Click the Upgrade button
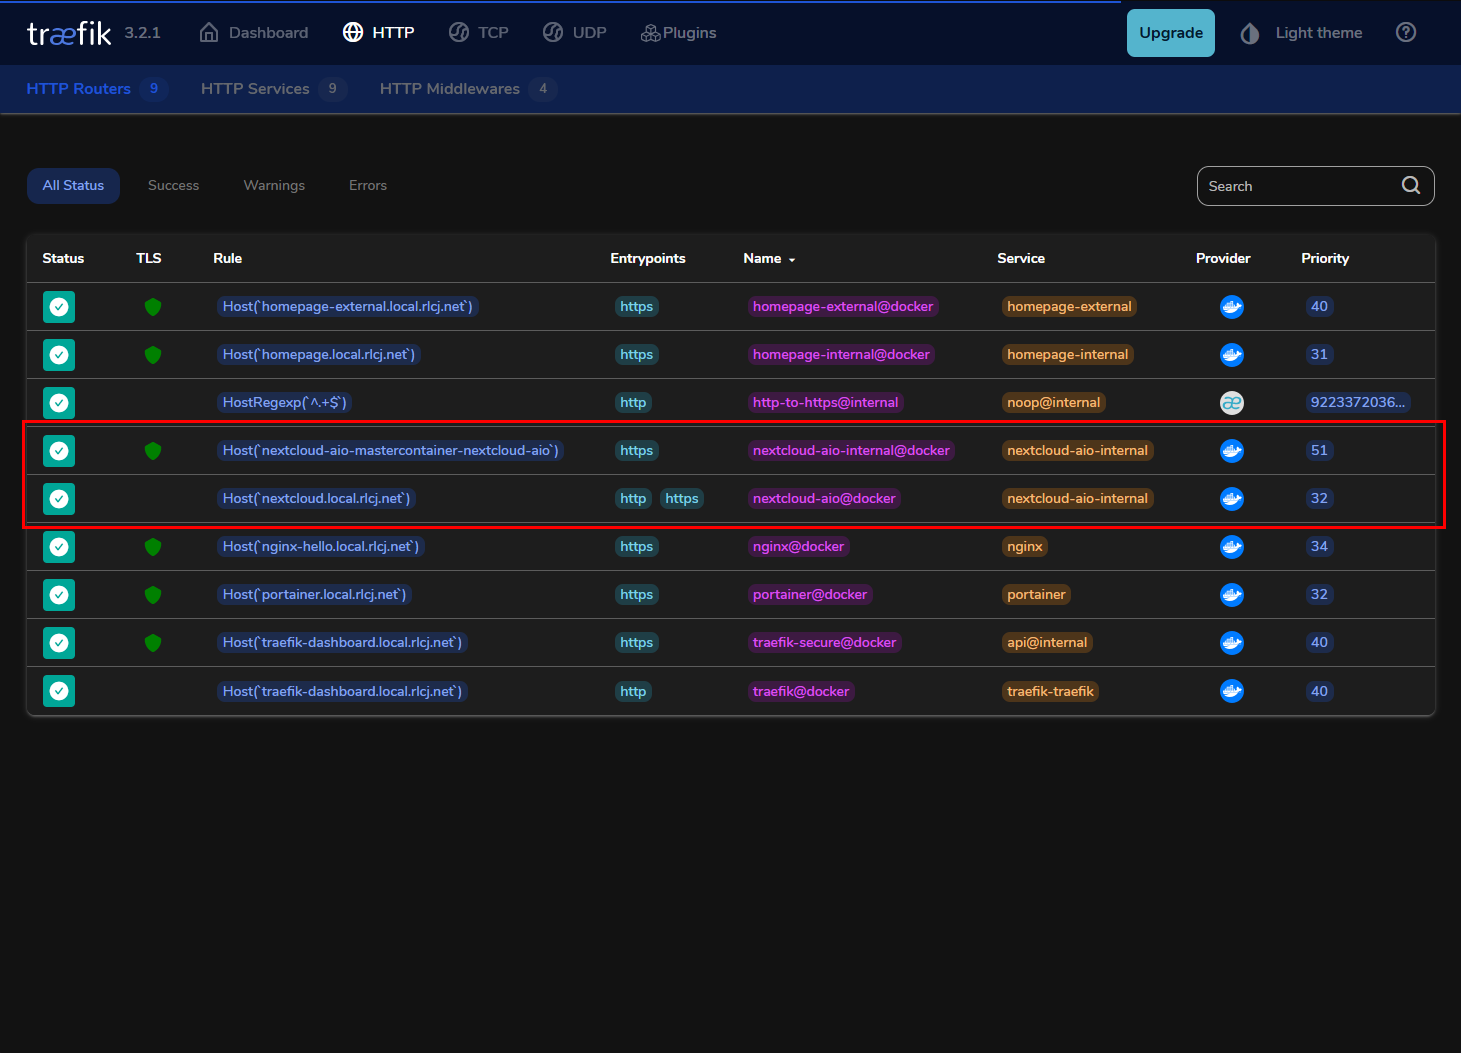1461x1053 pixels. tap(1170, 32)
